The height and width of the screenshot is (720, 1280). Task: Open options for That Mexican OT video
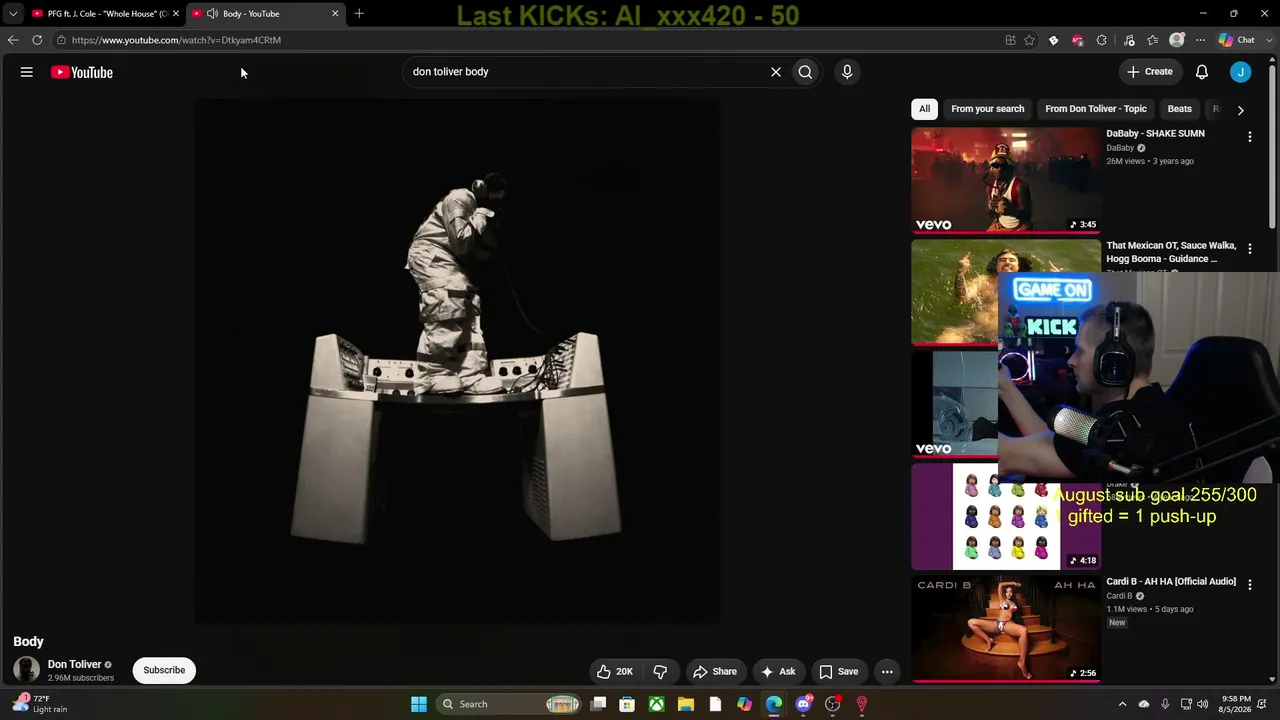[1249, 249]
